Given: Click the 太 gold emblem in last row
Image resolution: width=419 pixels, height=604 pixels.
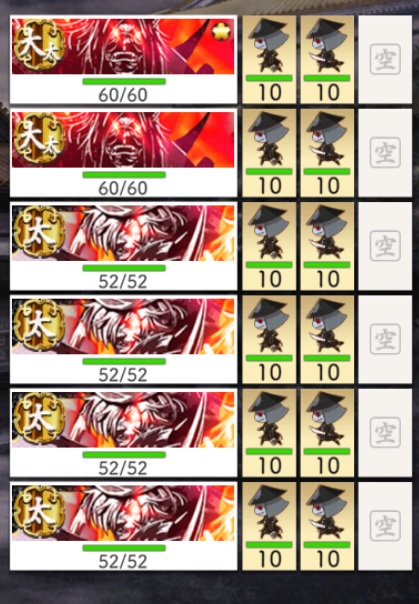Looking at the screenshot, I should (x=39, y=512).
